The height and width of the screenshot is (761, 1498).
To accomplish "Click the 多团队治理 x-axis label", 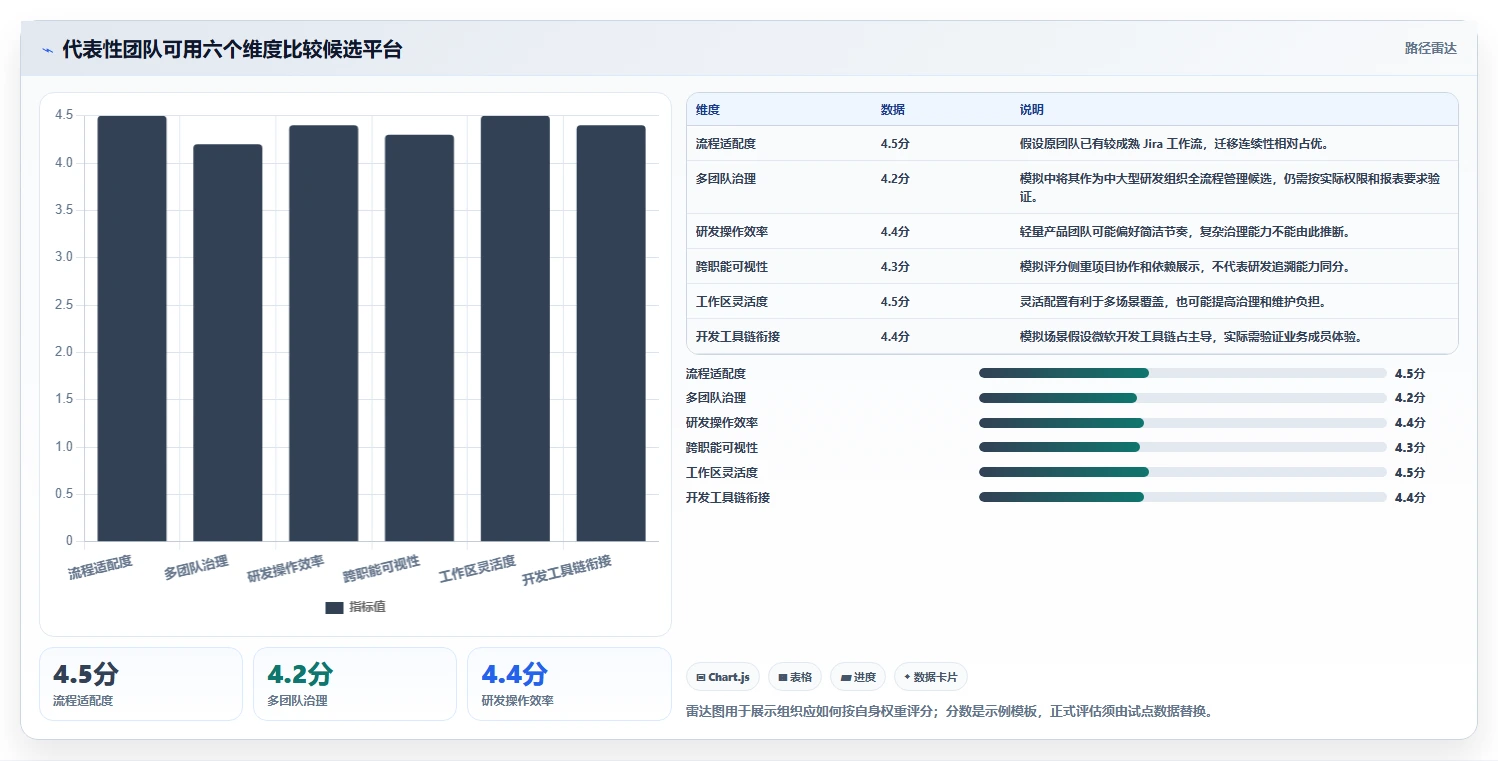I will [x=196, y=567].
